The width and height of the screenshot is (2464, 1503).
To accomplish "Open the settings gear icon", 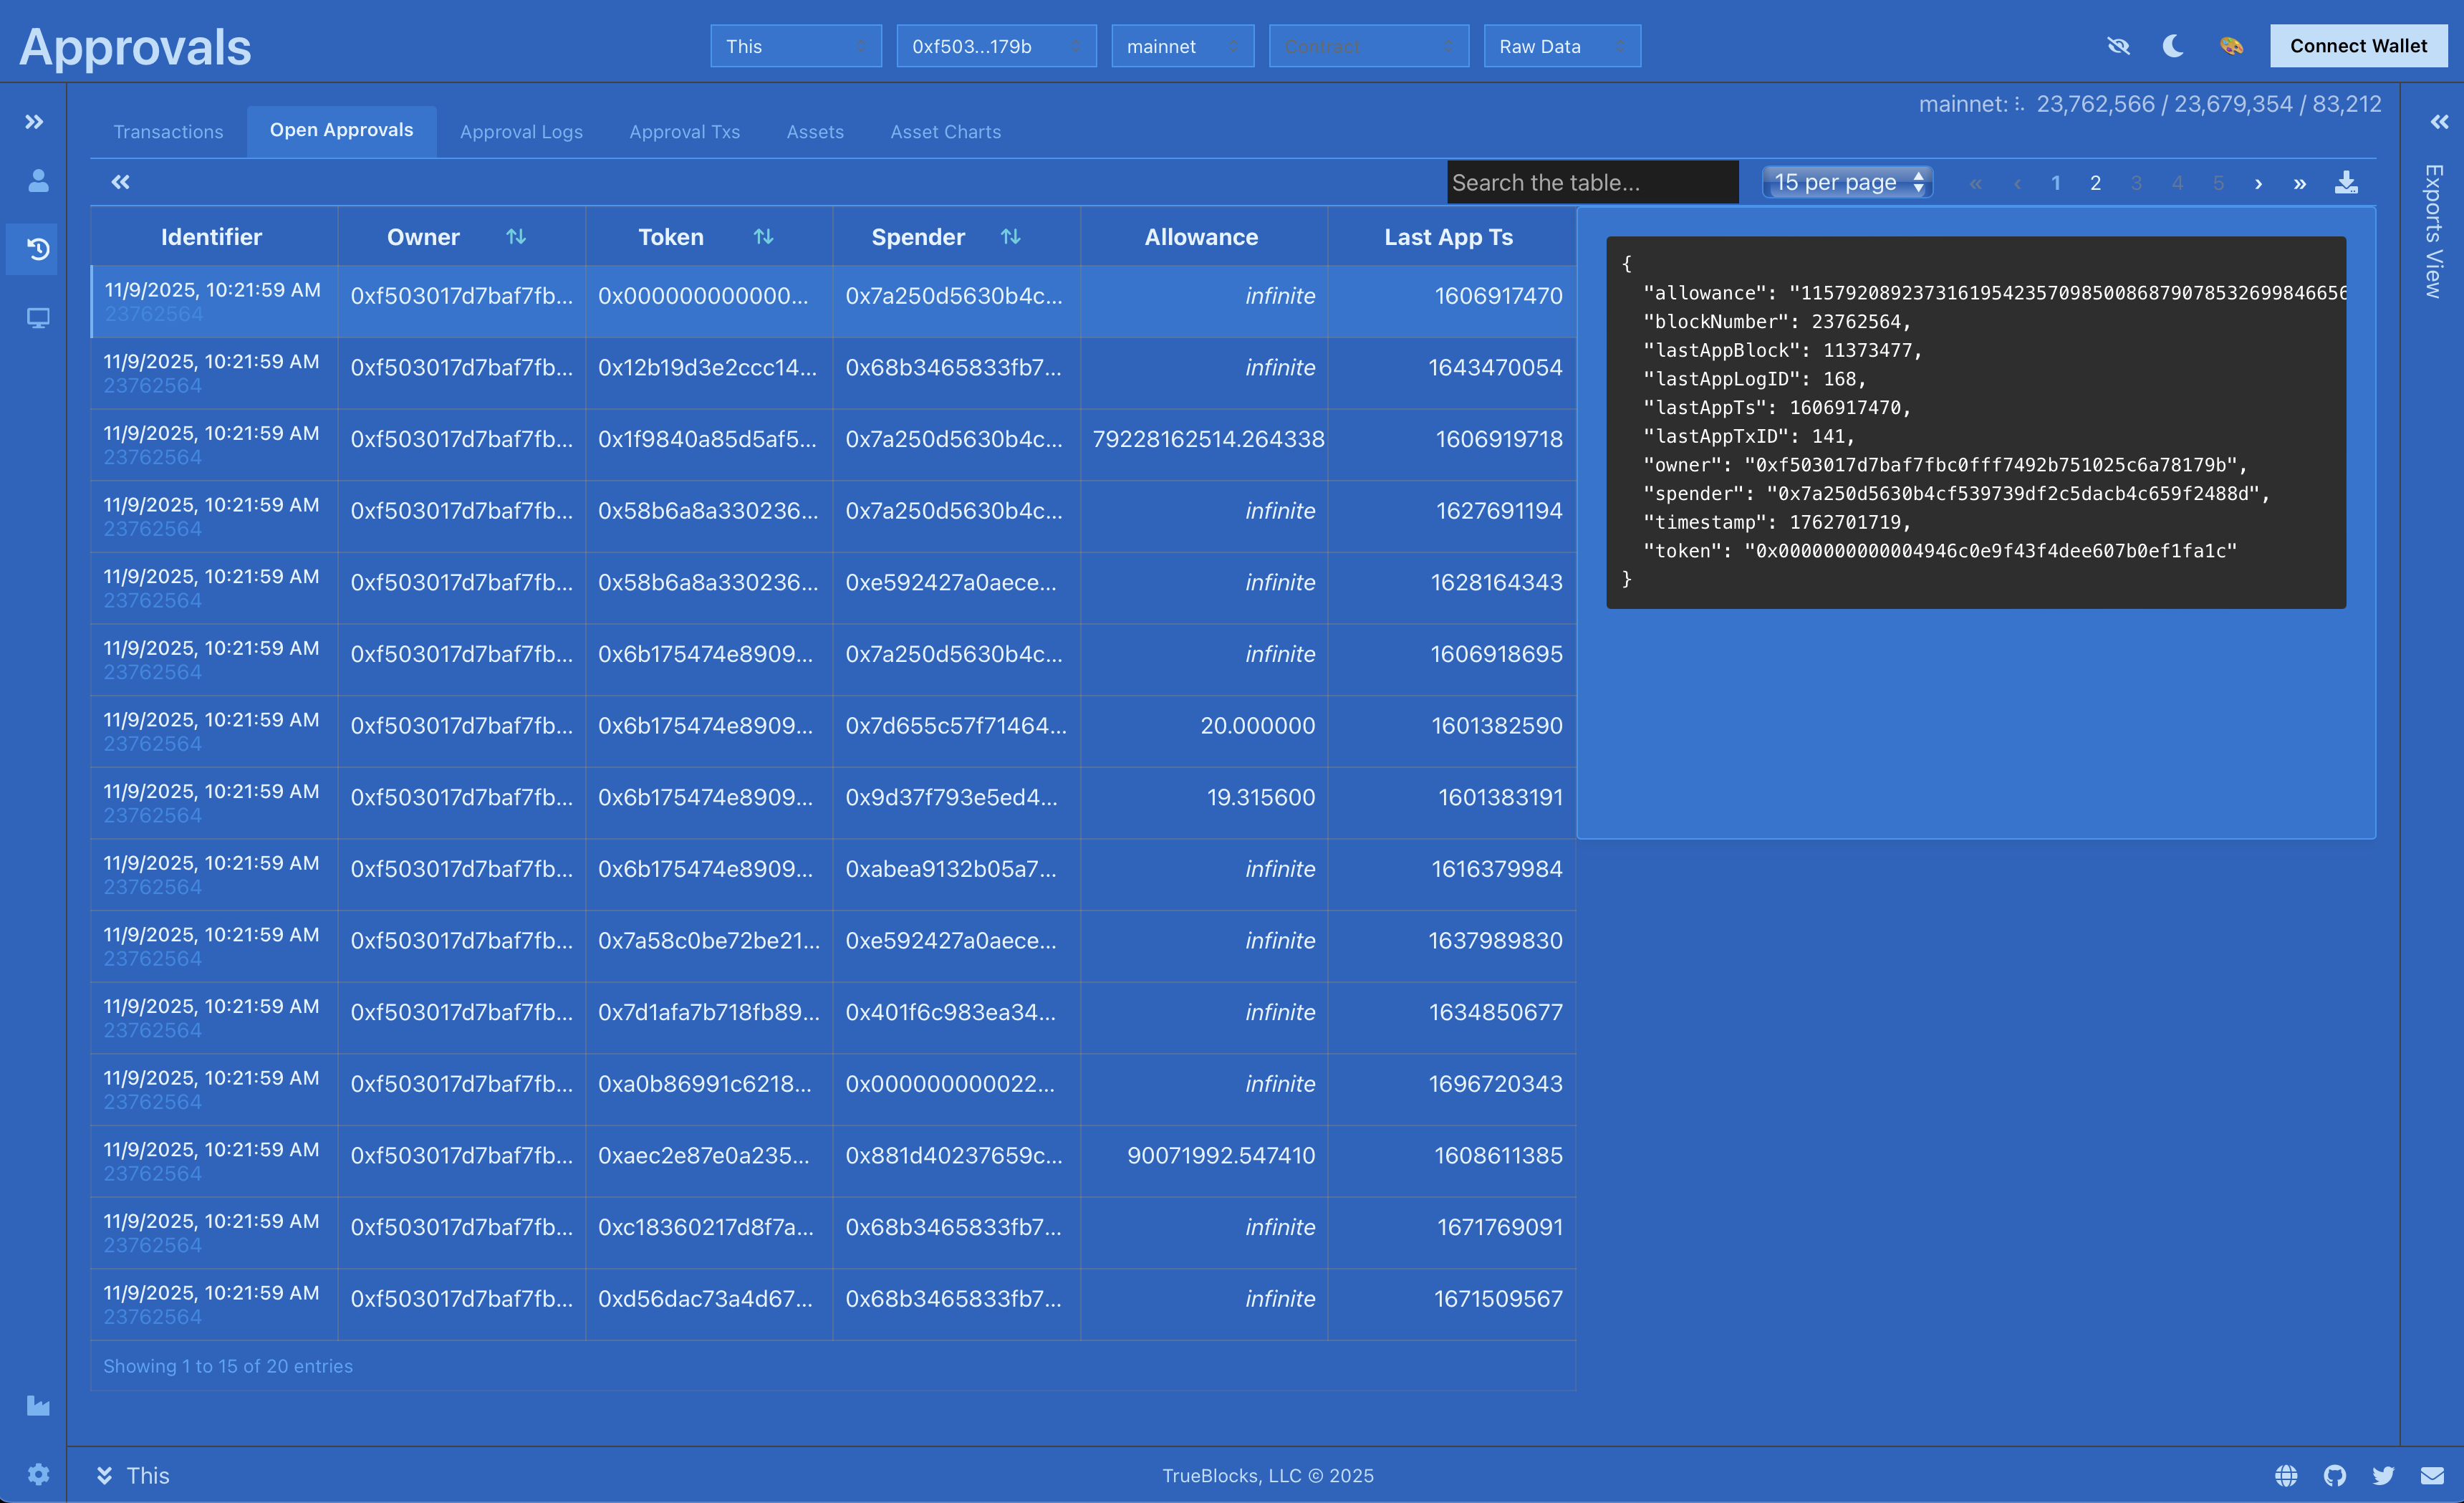I will (38, 1474).
